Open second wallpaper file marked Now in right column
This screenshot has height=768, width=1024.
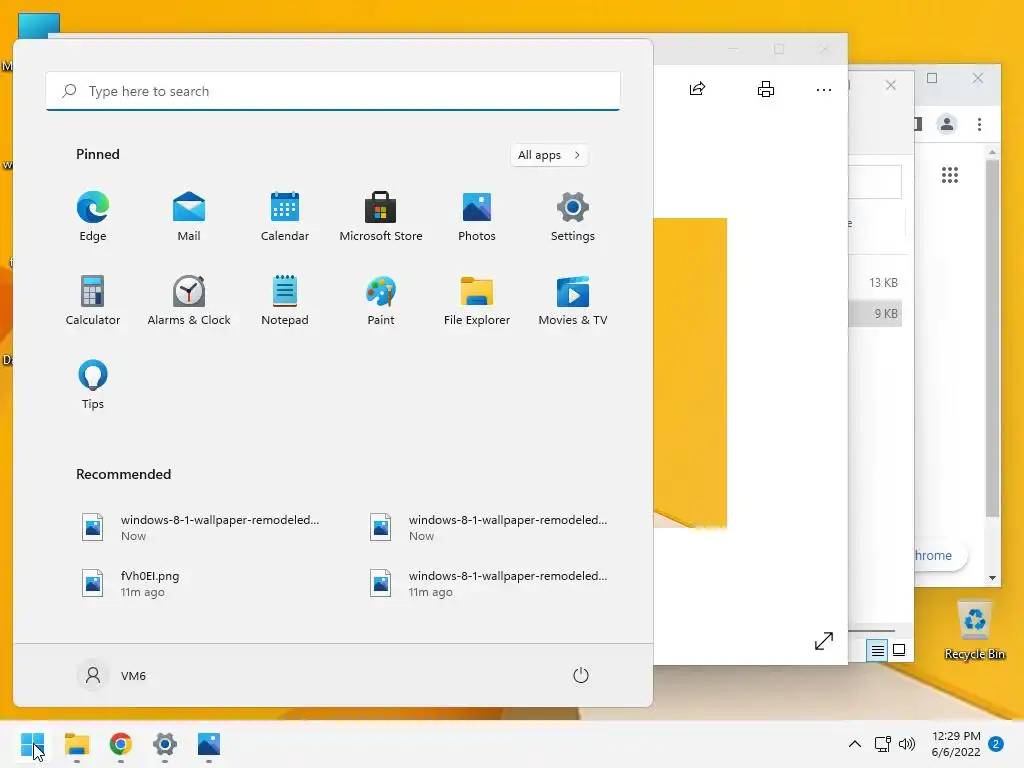point(490,527)
